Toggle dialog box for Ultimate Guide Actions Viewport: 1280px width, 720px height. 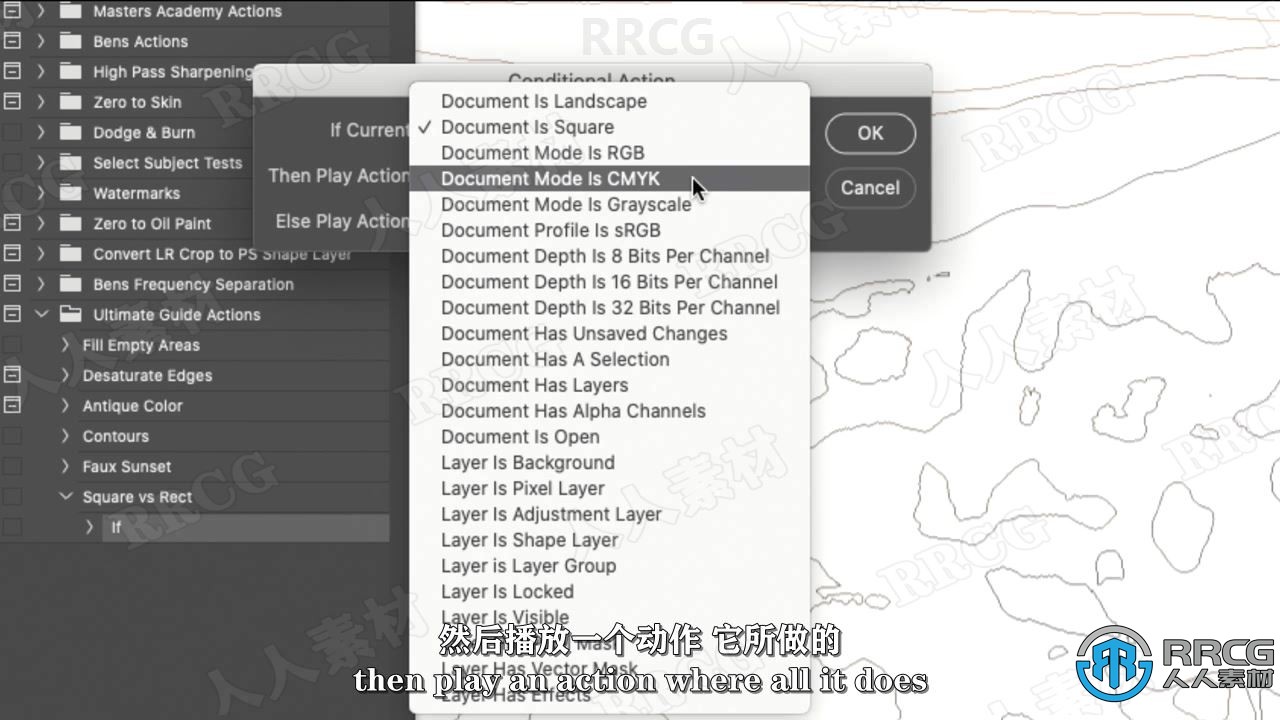coord(12,315)
